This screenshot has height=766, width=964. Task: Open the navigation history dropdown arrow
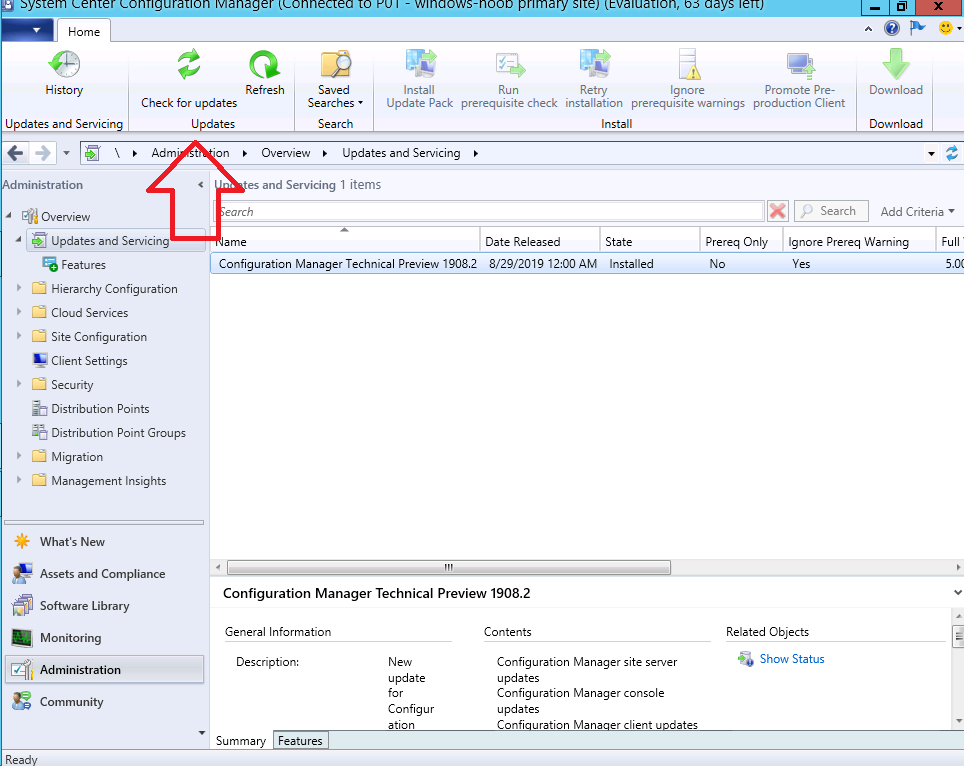66,153
